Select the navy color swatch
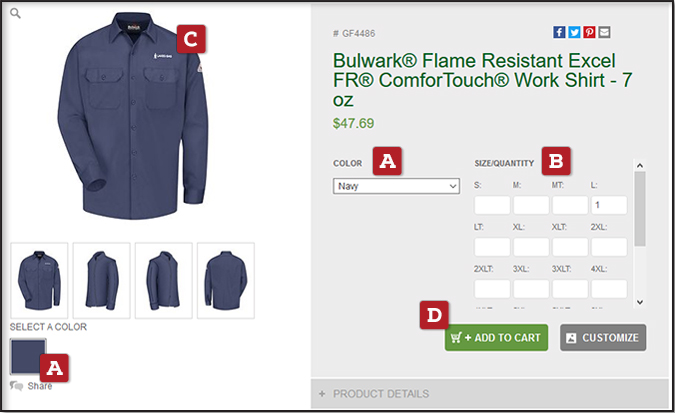Viewport: 675px width, 413px height. (x=28, y=357)
